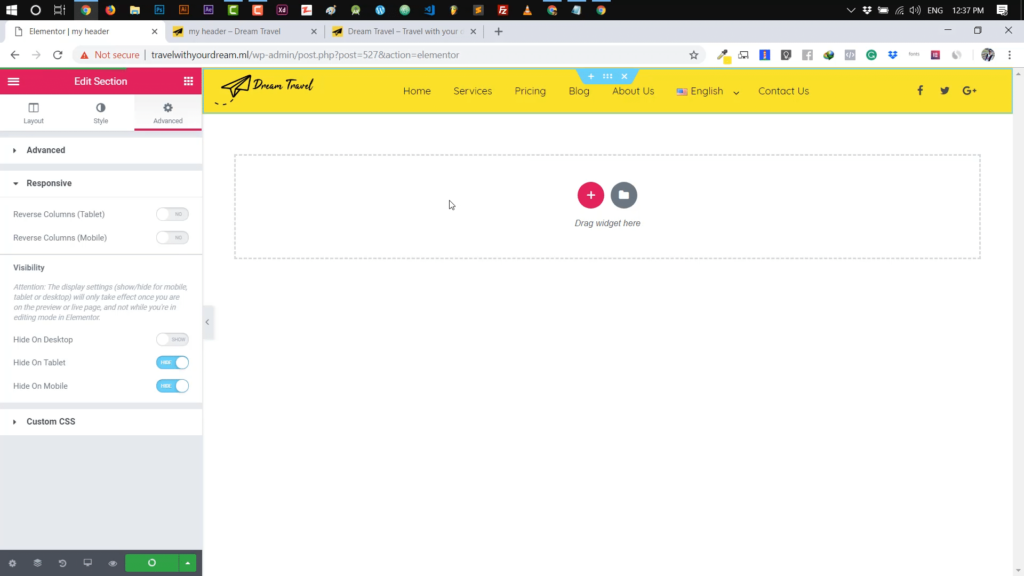Collapse the Elementor side panel
The image size is (1024, 576).
[x=208, y=322]
